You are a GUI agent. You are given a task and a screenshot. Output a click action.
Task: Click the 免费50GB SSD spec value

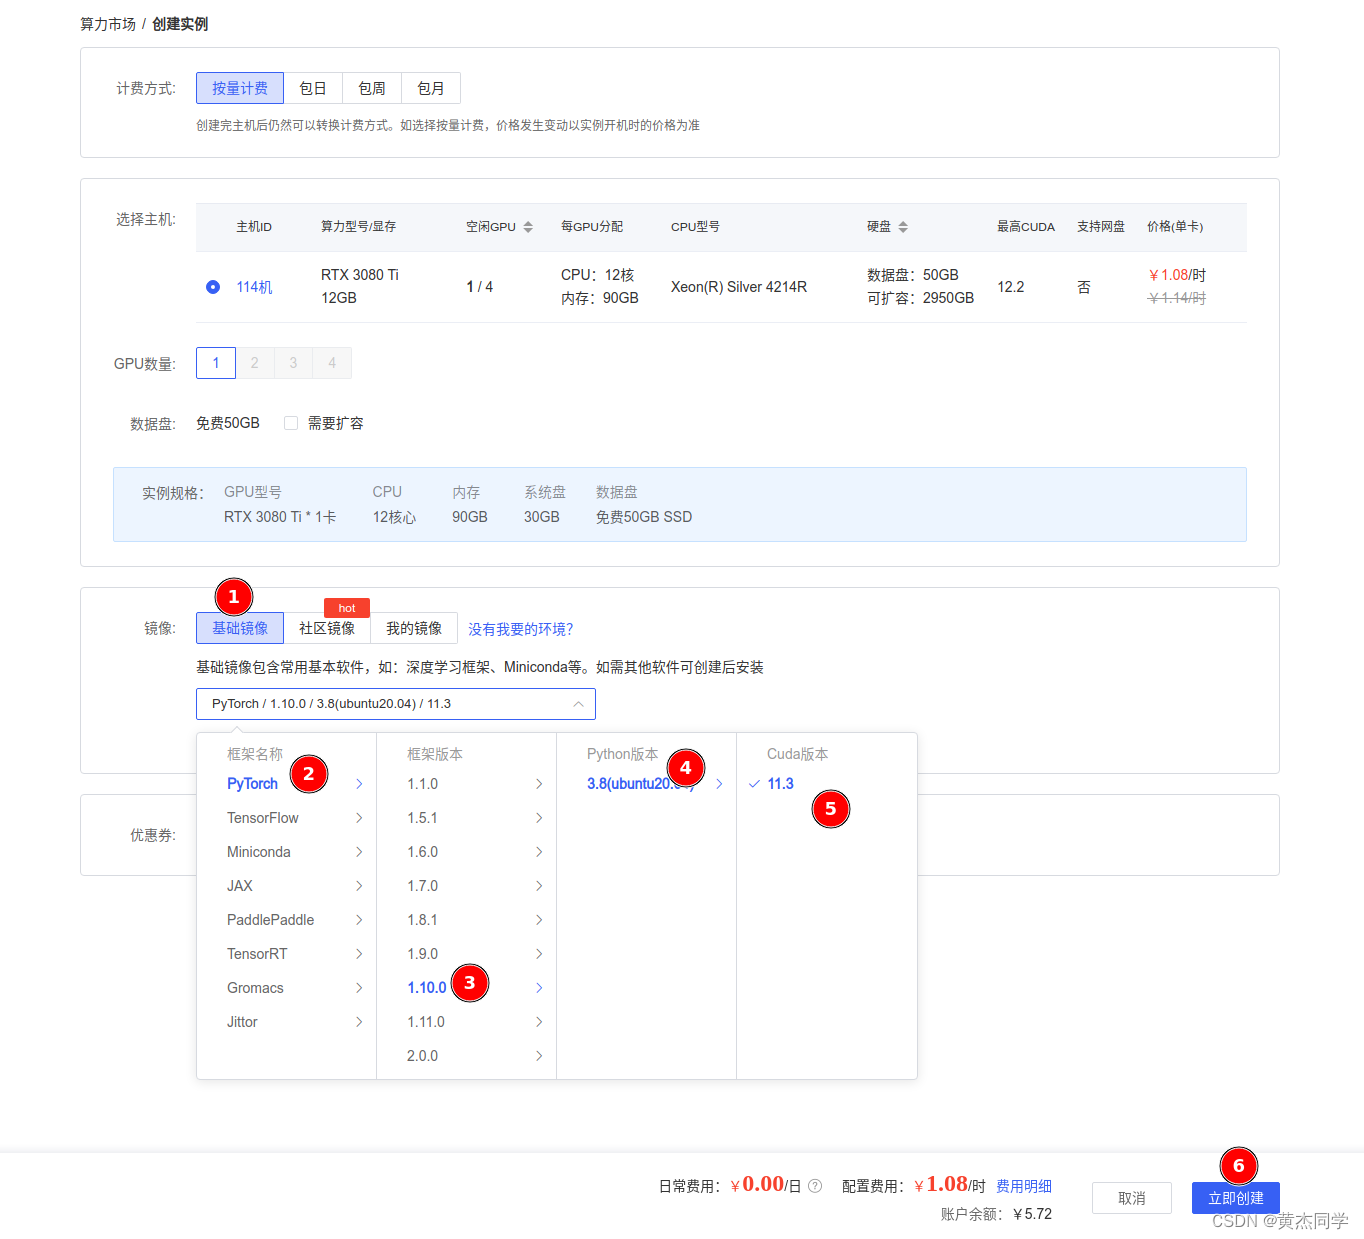644,517
